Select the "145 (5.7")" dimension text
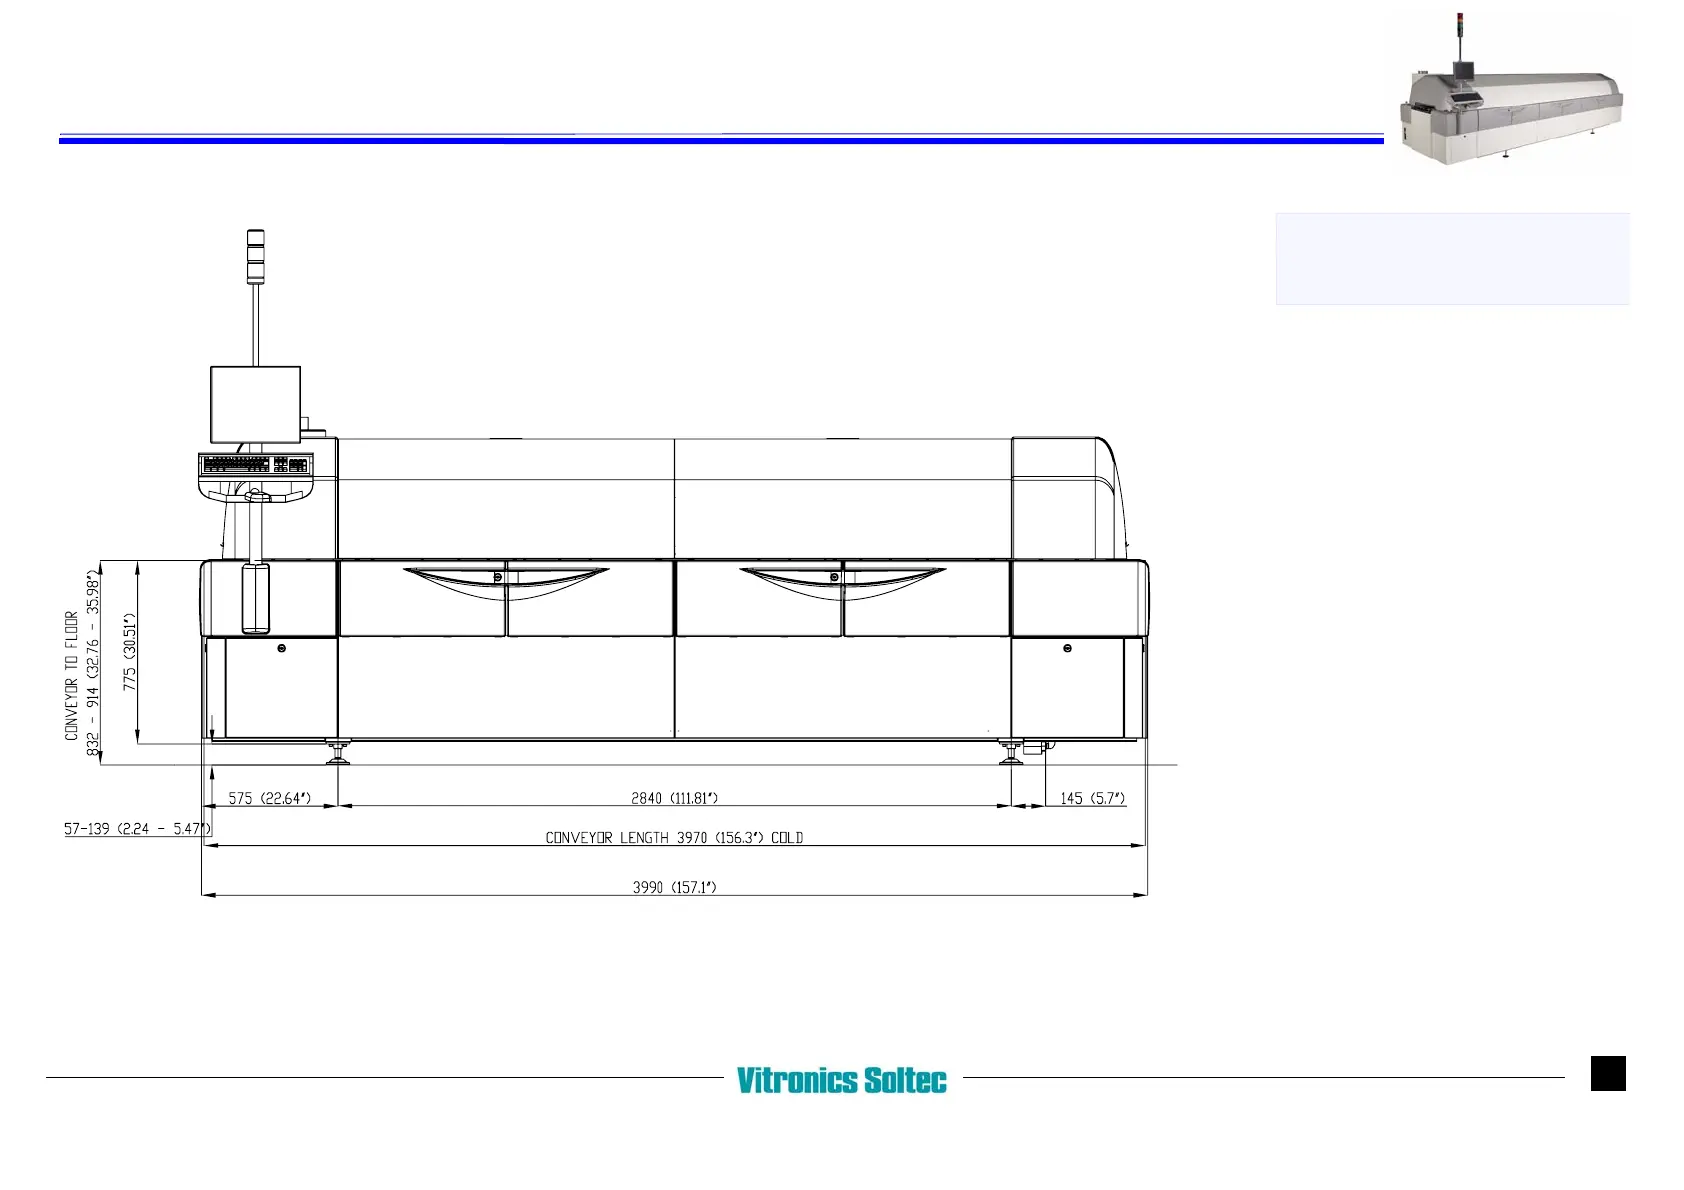 1092,798
